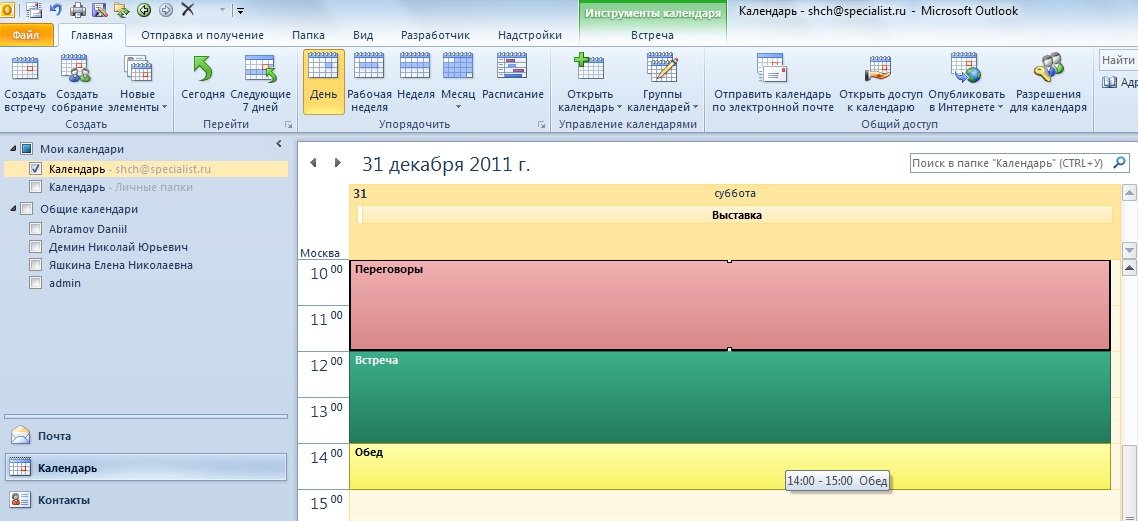Collapse the Мои календари group

tap(13, 149)
